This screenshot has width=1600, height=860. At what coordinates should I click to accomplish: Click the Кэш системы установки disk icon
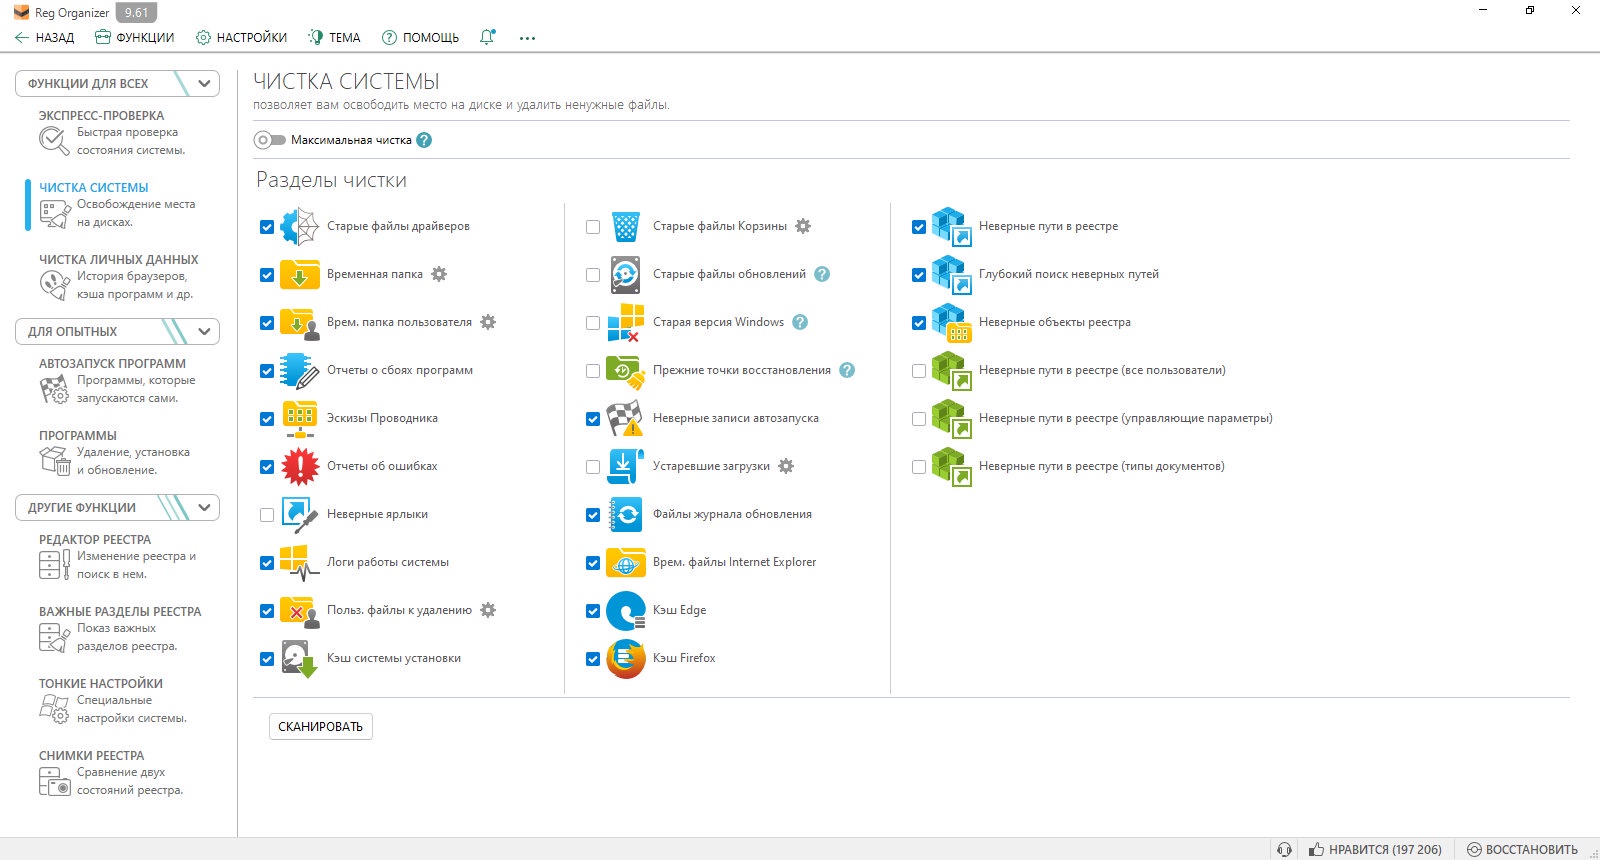pyautogui.click(x=299, y=658)
